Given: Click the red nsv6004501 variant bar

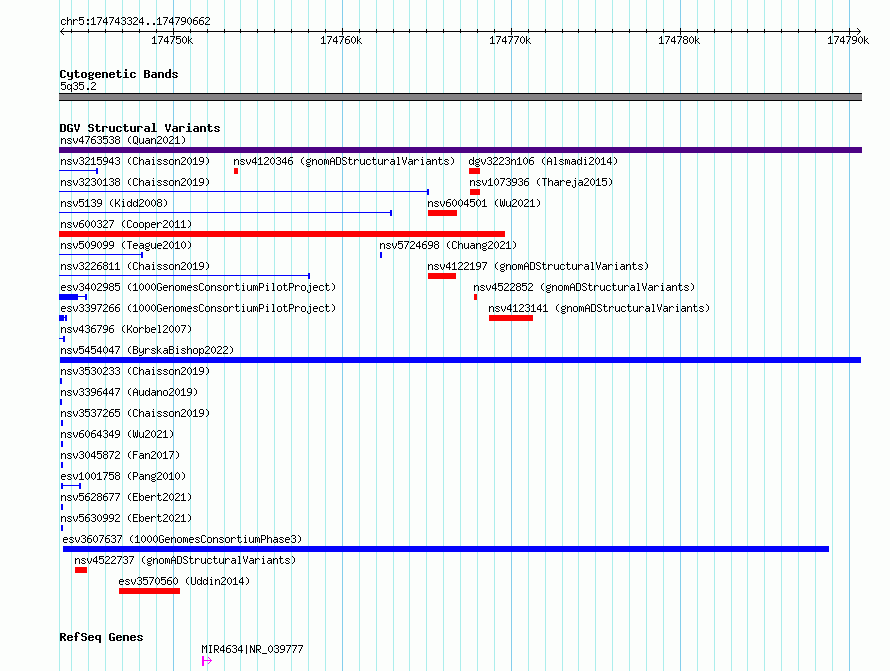Looking at the screenshot, I should point(442,213).
